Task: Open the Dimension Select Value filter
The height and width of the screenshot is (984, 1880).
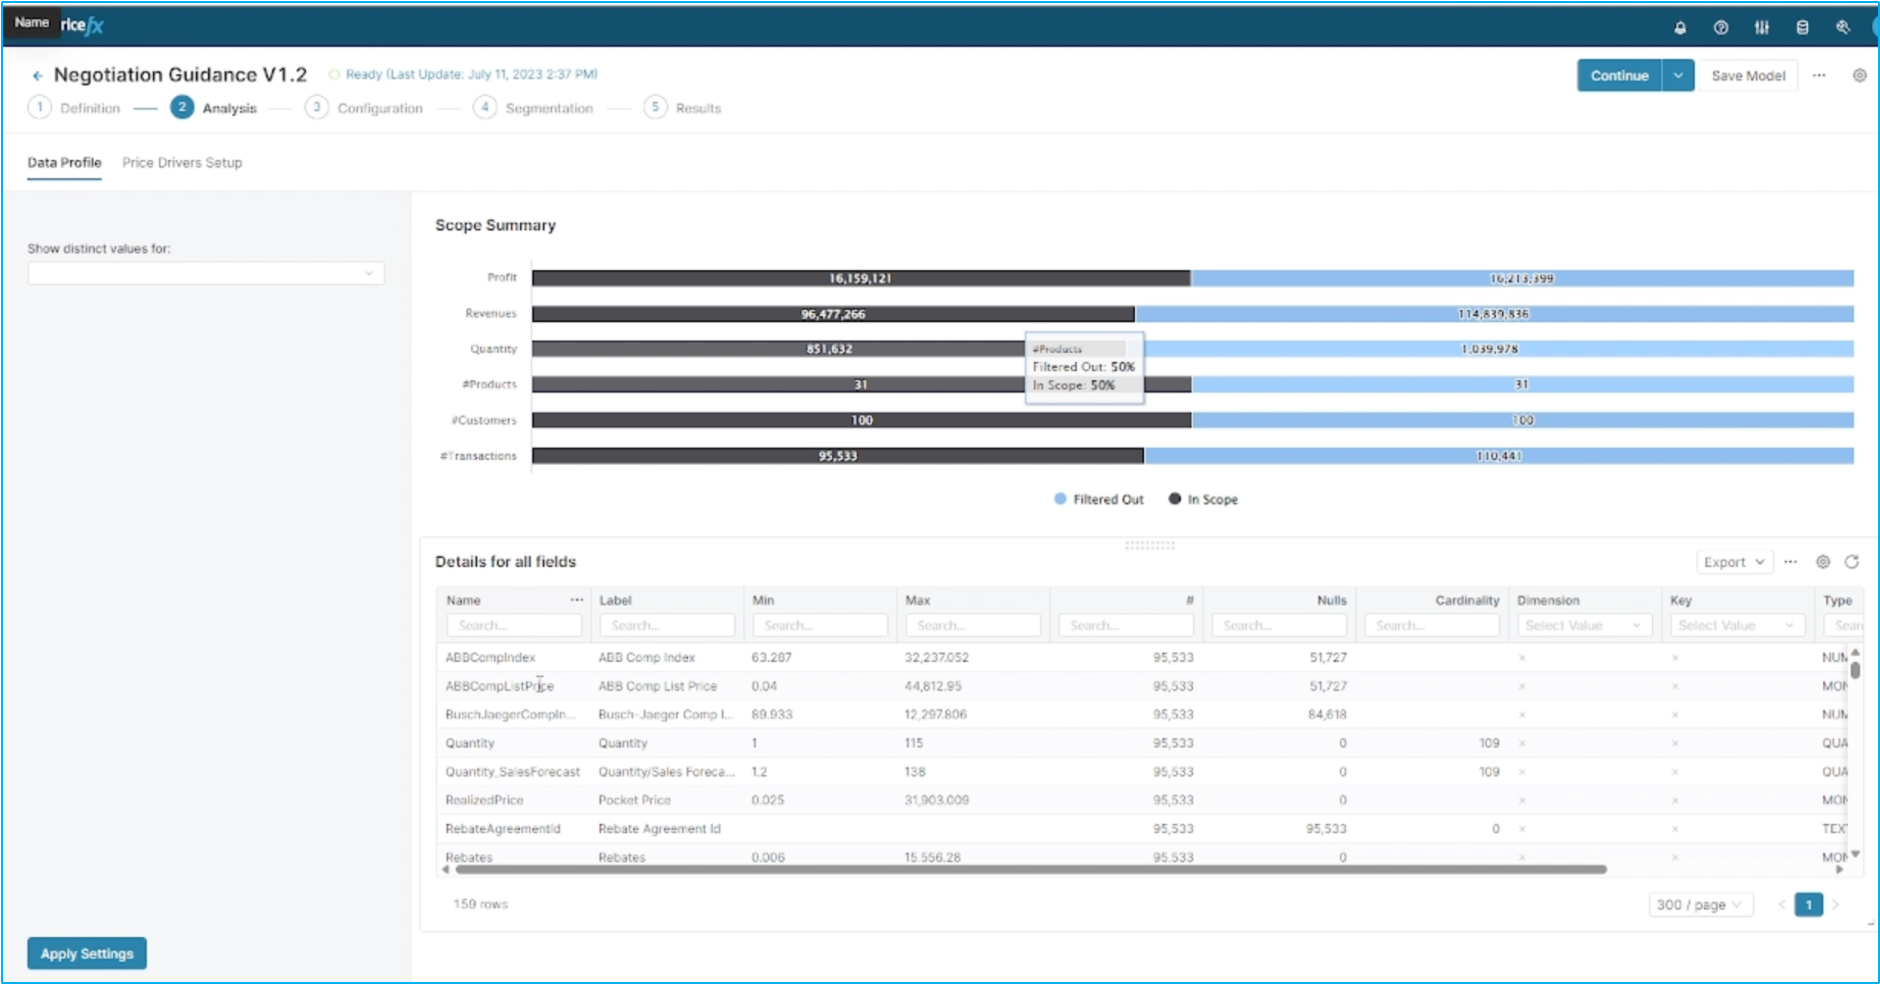Action: pyautogui.click(x=1582, y=626)
